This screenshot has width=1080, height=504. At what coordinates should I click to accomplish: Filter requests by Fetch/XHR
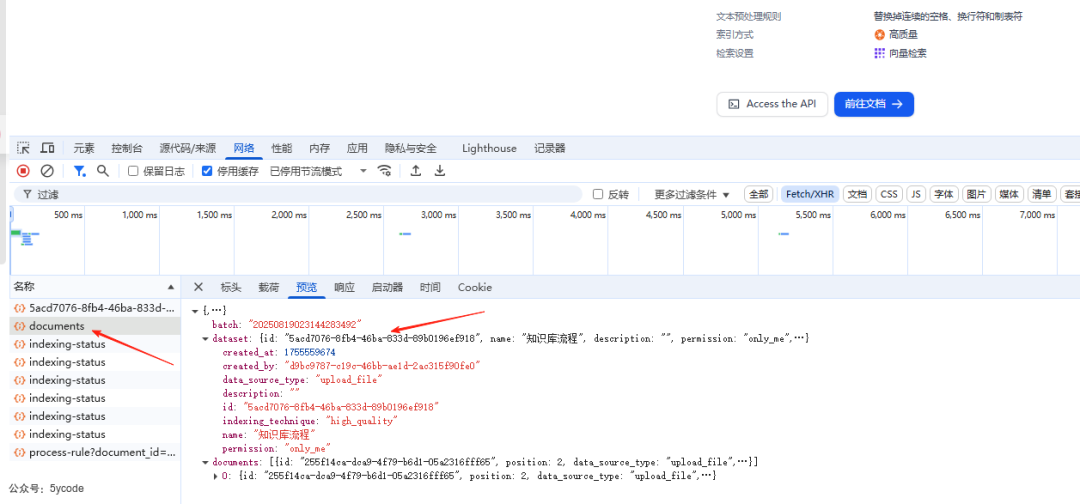coord(810,194)
